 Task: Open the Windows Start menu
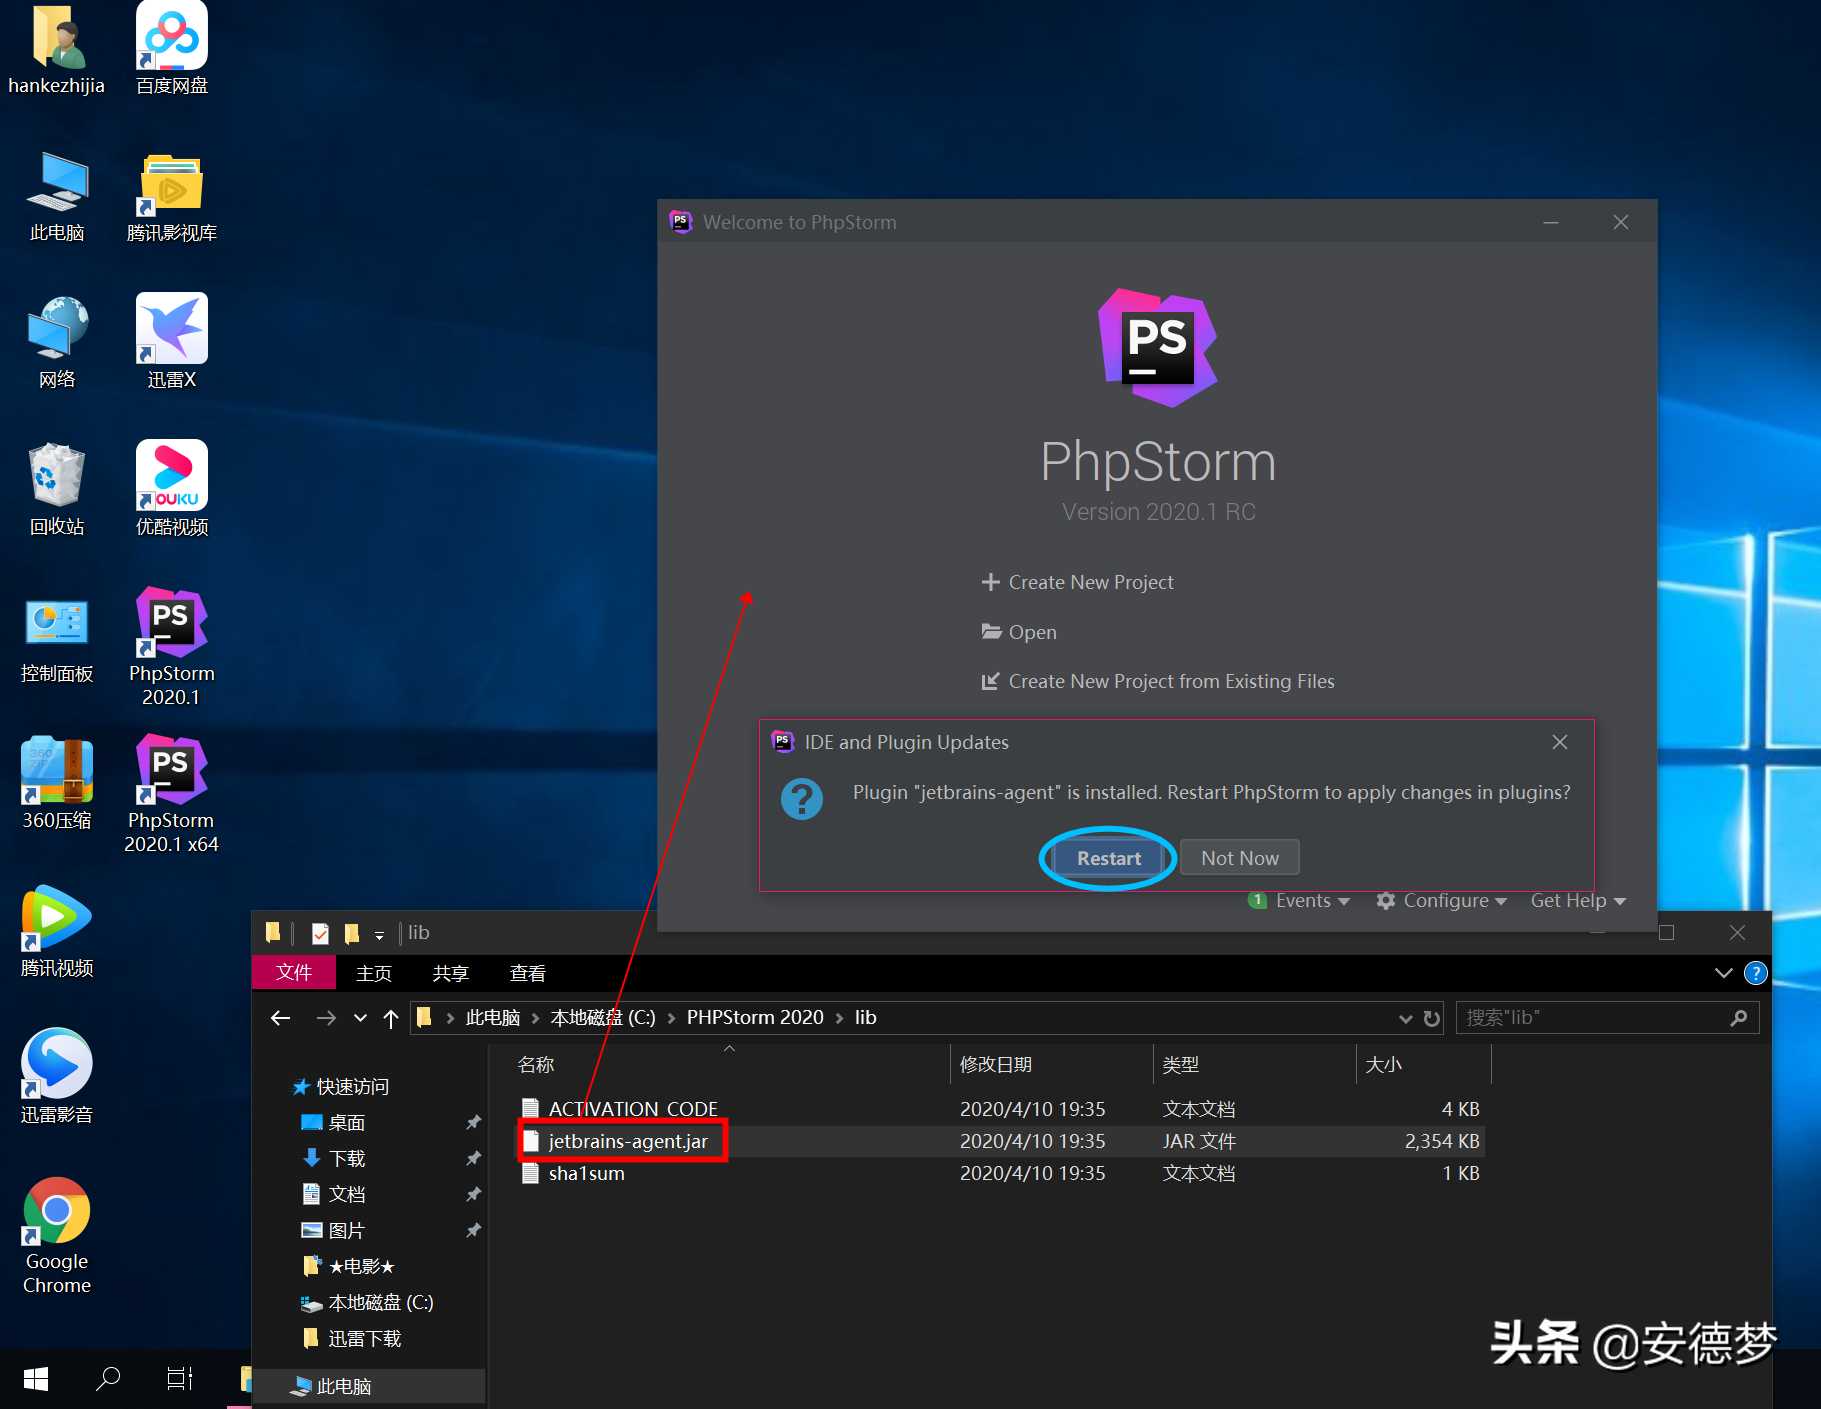pyautogui.click(x=36, y=1379)
